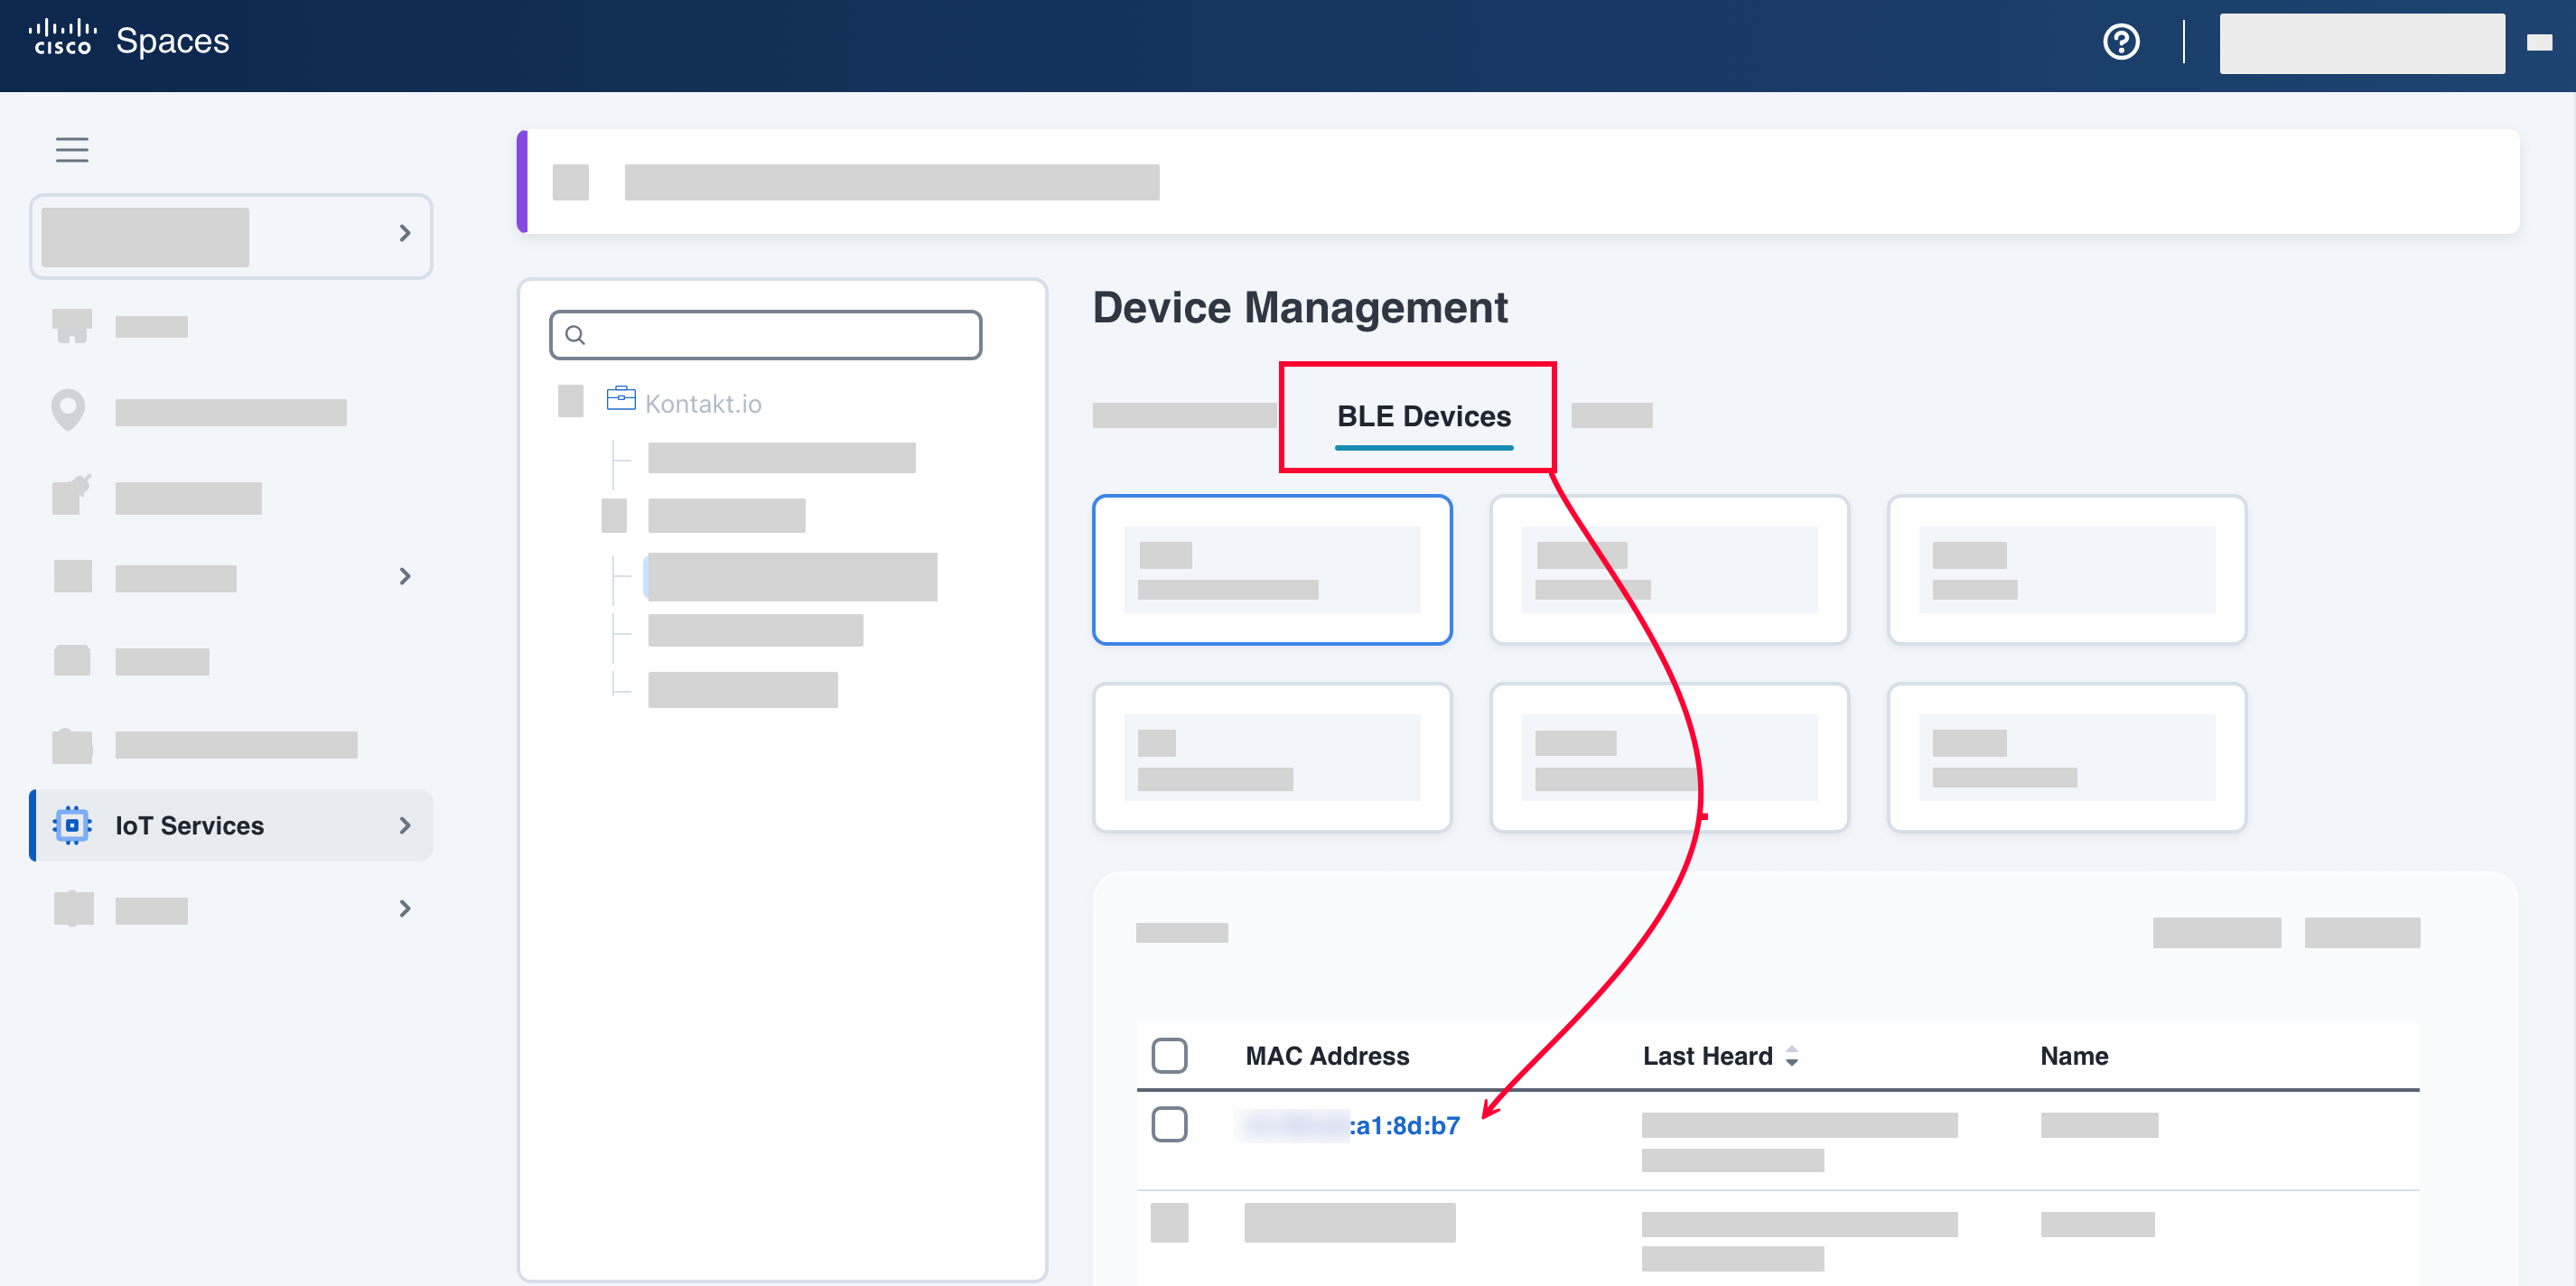
Task: Click the Last Heard column header
Action: coord(1707,1056)
